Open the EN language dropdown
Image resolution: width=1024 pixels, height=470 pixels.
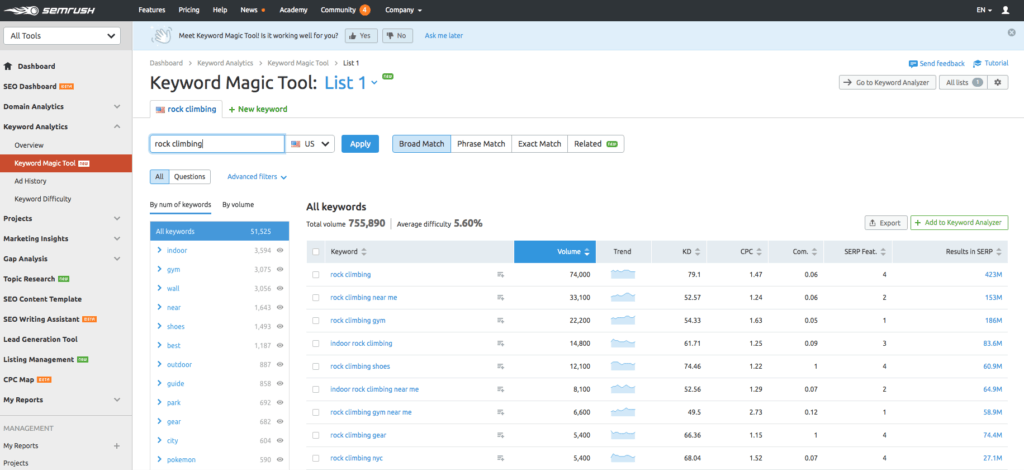pyautogui.click(x=984, y=10)
